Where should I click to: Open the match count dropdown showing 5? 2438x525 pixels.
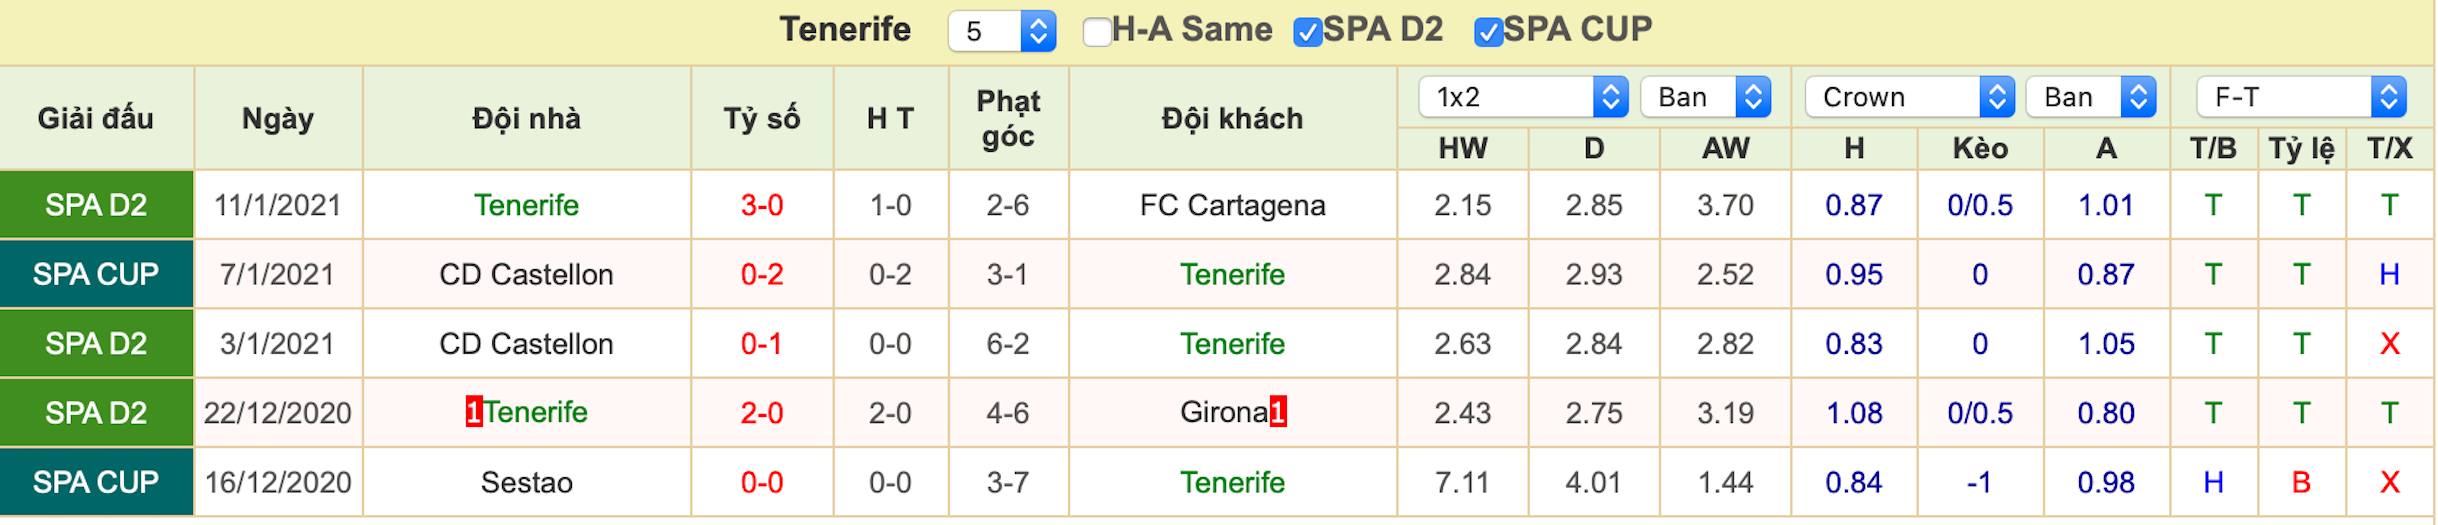tap(1002, 31)
